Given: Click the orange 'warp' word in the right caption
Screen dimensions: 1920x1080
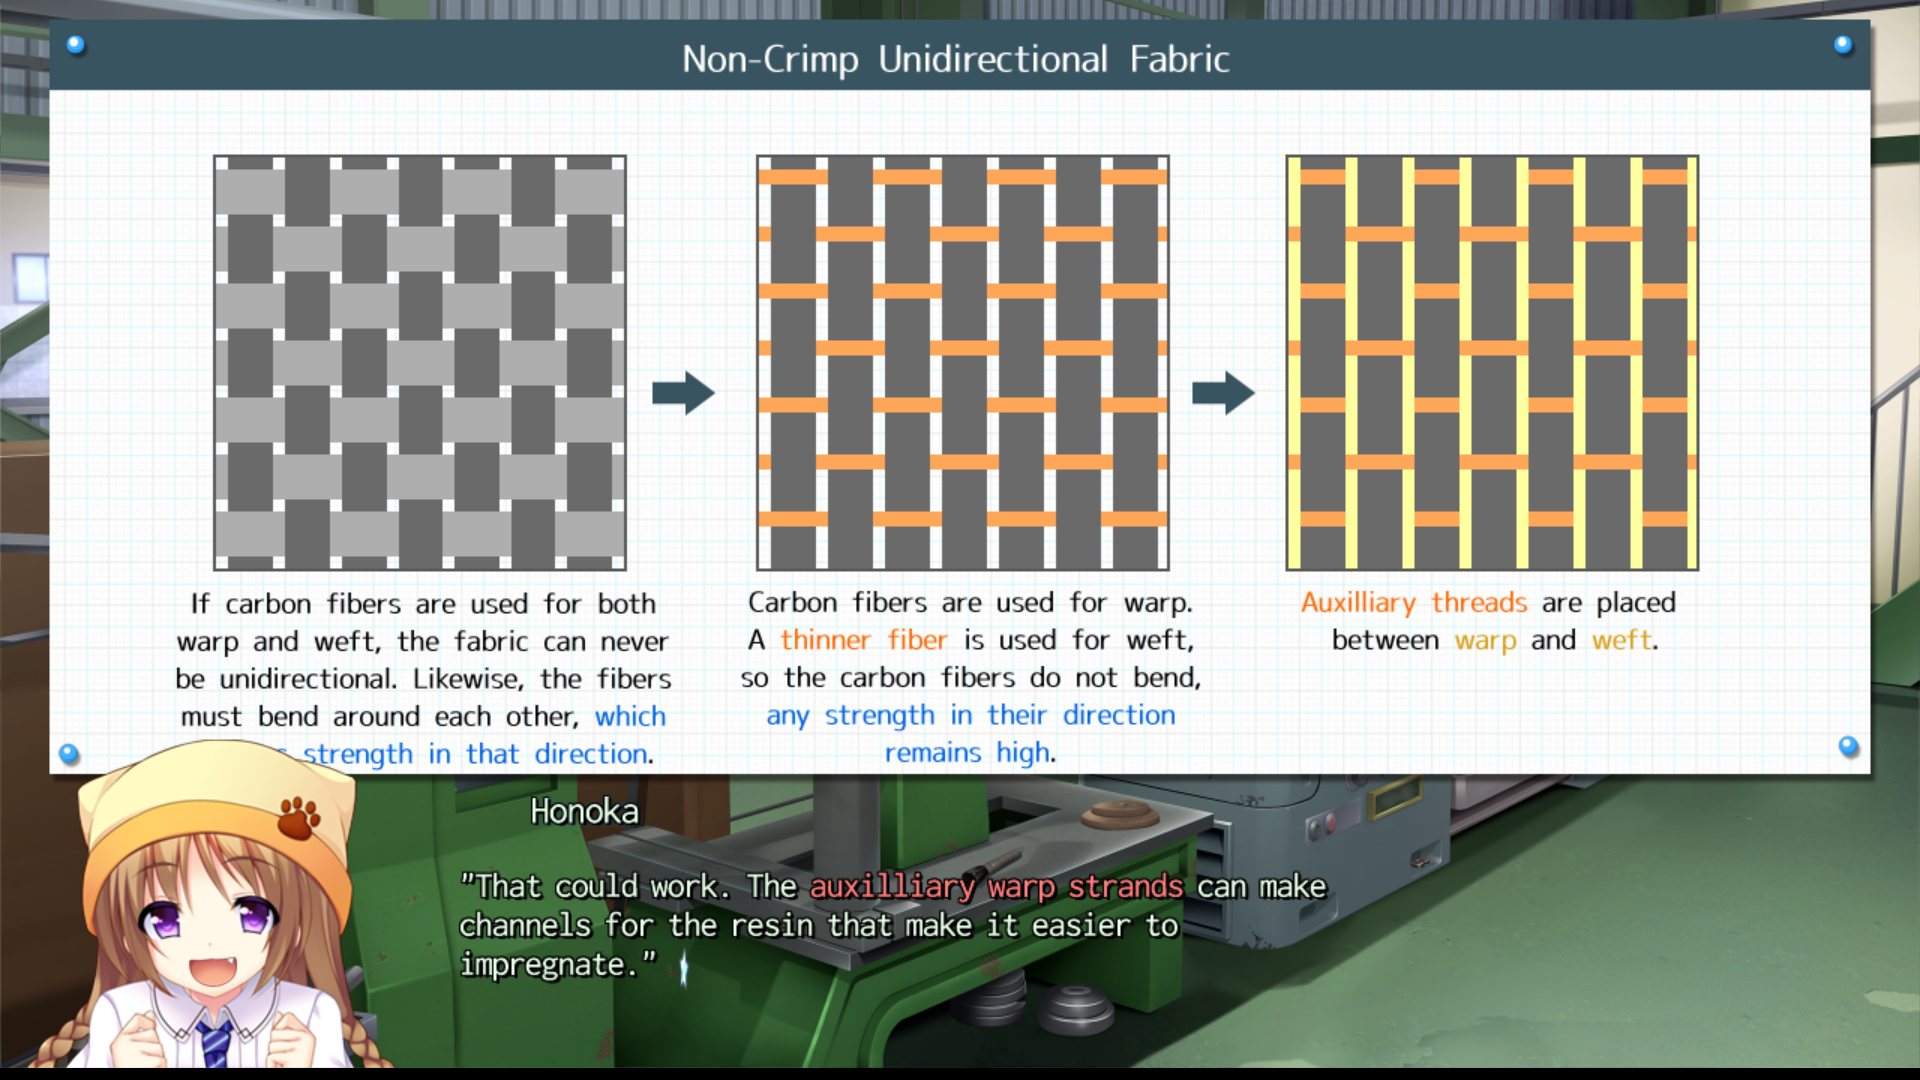Looking at the screenshot, I should (x=1485, y=640).
